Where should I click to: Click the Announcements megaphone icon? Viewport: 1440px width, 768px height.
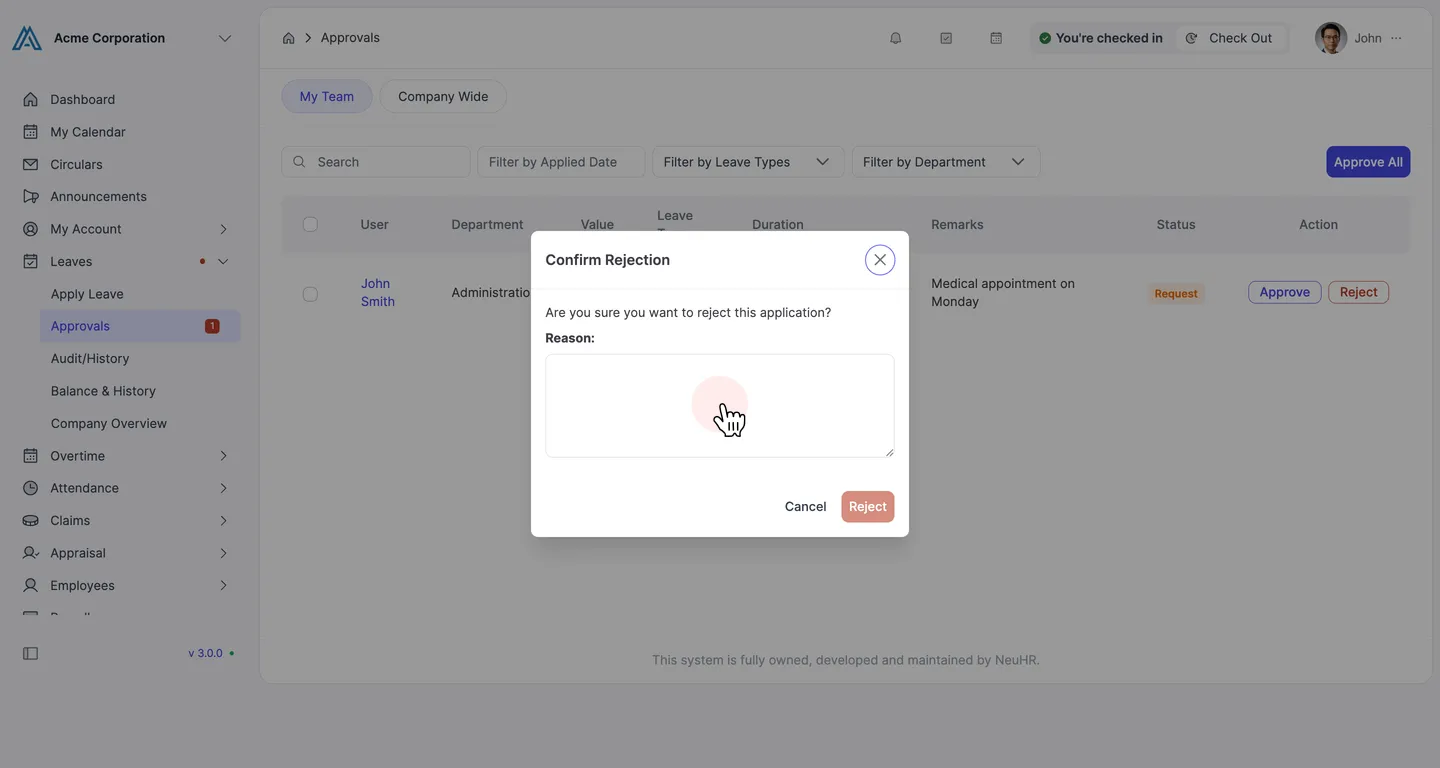pos(31,196)
